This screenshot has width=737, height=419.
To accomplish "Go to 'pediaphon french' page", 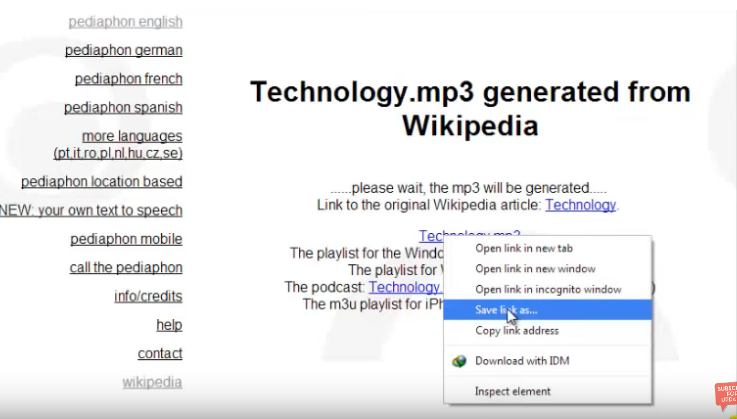I will click(x=128, y=79).
